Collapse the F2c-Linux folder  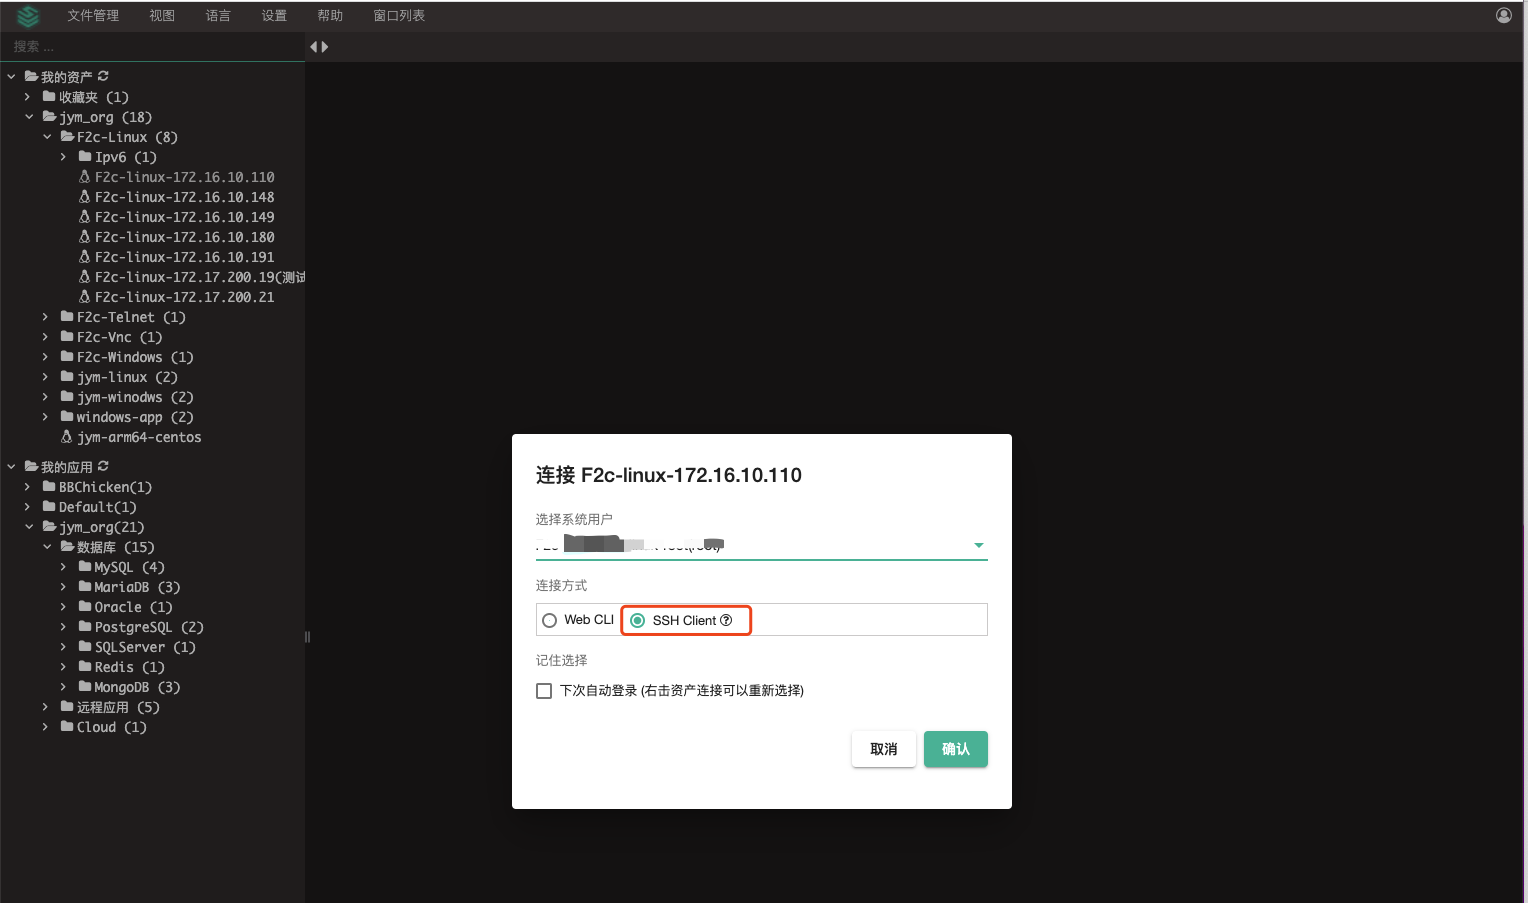(x=46, y=136)
